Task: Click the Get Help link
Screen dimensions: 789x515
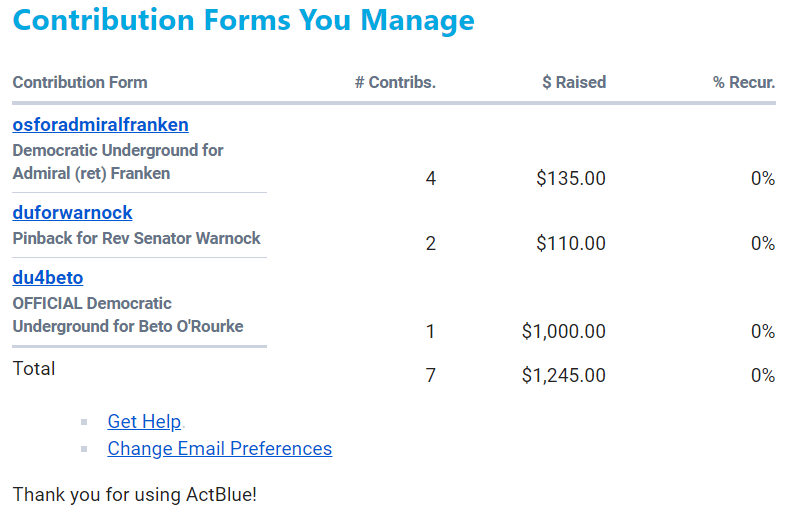Action: (145, 422)
